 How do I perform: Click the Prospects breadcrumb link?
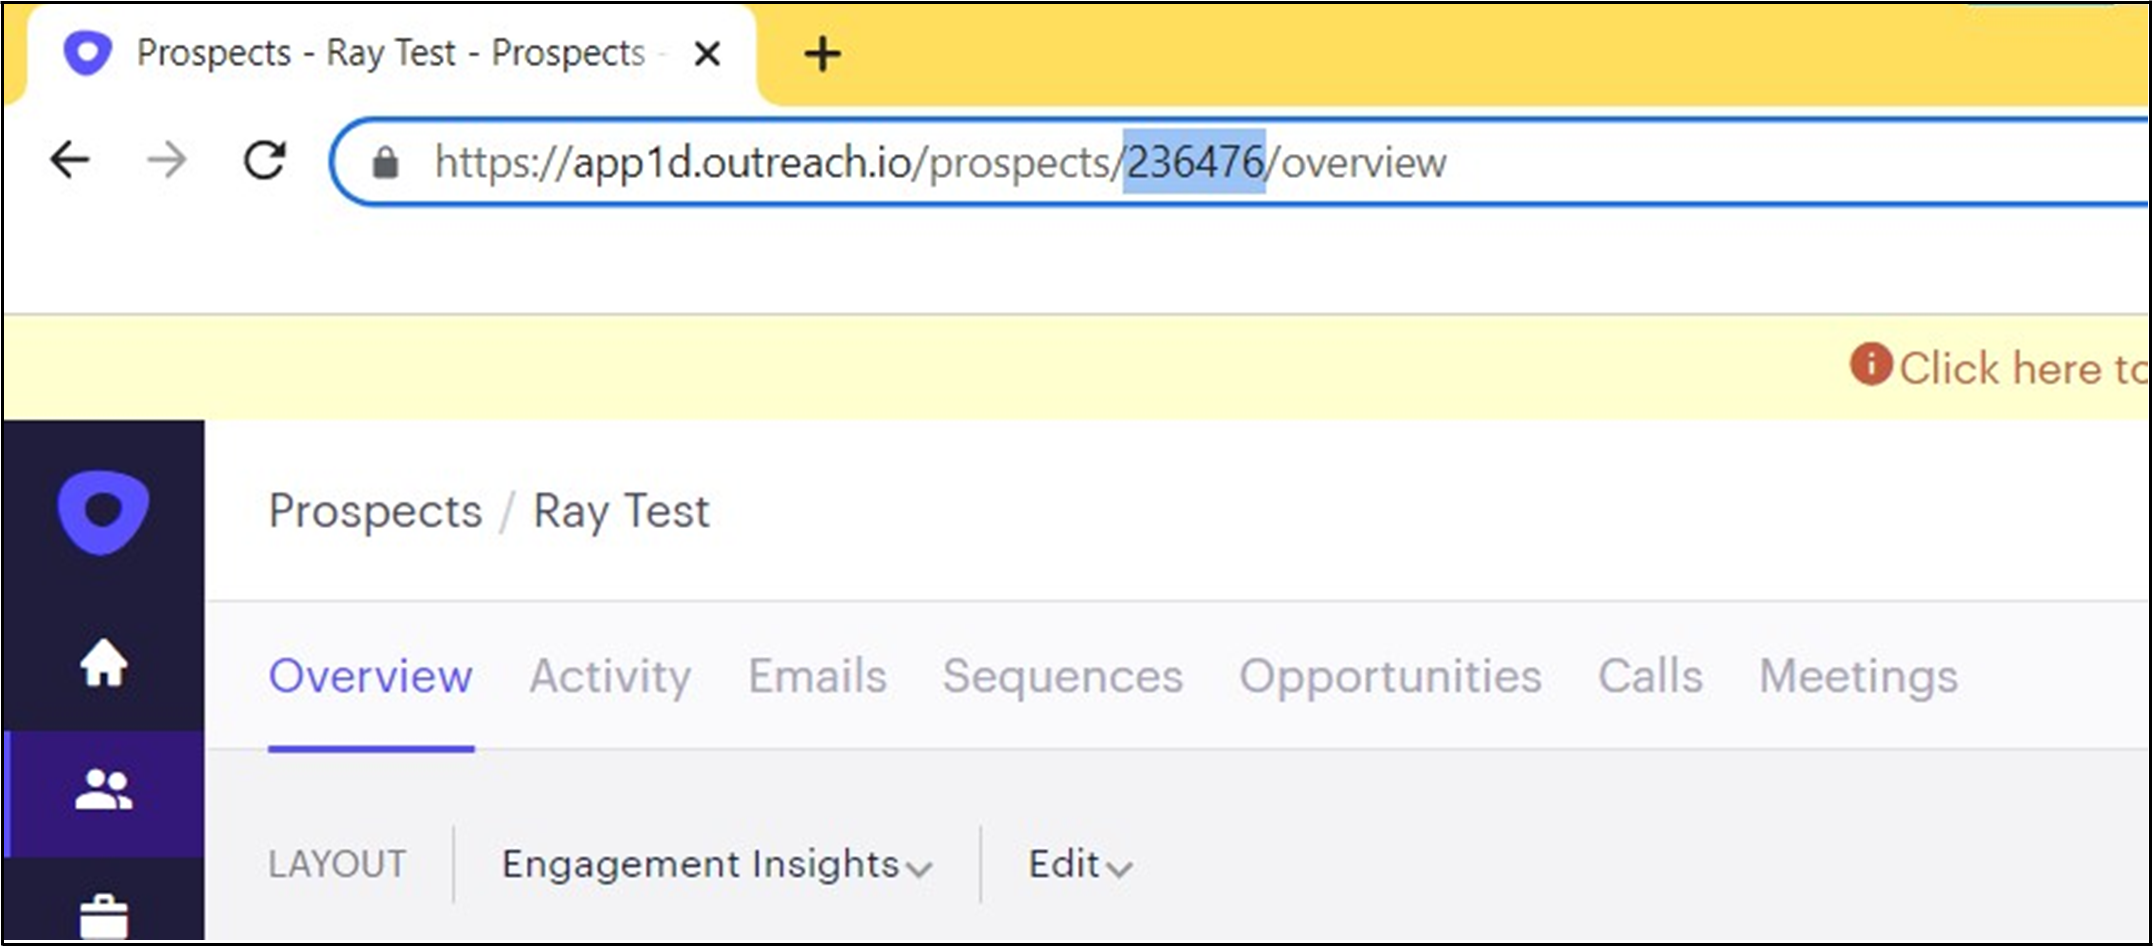tap(374, 511)
